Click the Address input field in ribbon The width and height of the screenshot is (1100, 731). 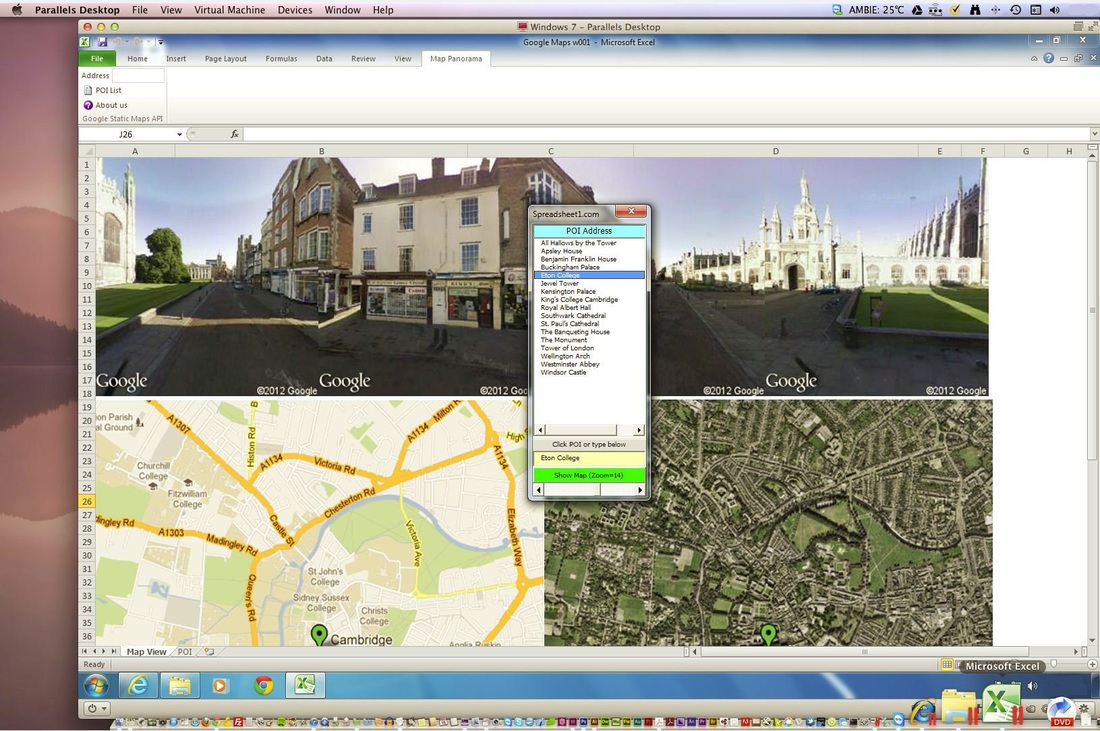pyautogui.click(x=138, y=75)
